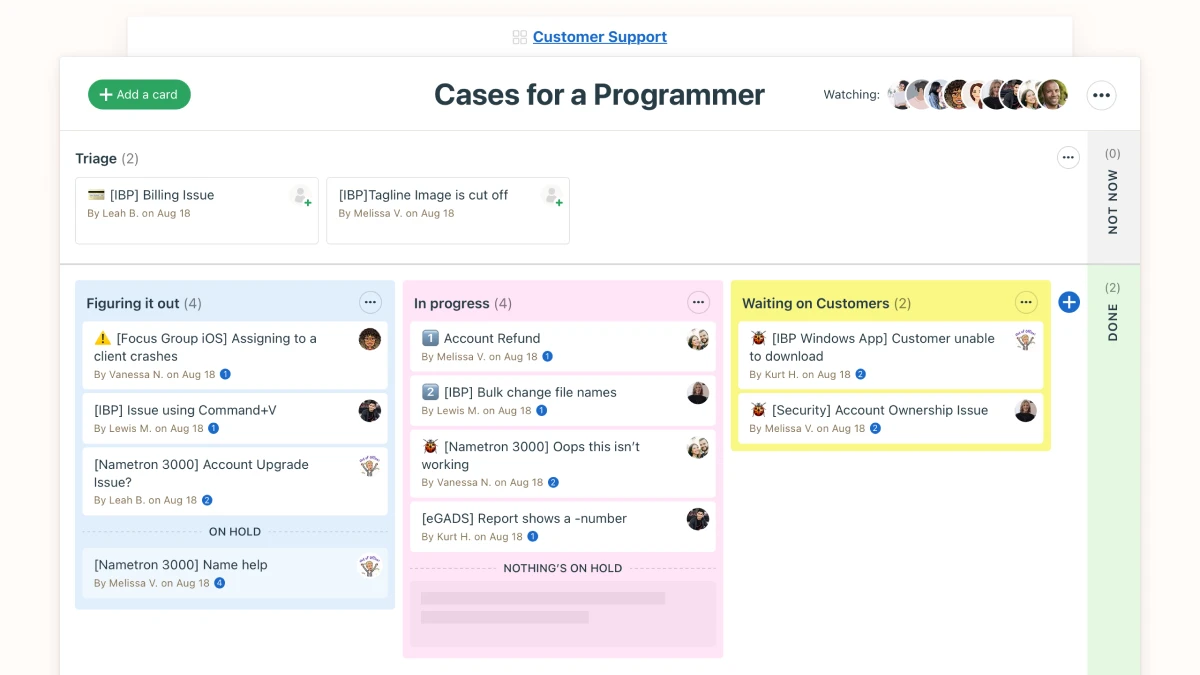Viewport: 1200px width, 675px height.
Task: Click assign person icon on Tagline Image card
Action: [552, 196]
